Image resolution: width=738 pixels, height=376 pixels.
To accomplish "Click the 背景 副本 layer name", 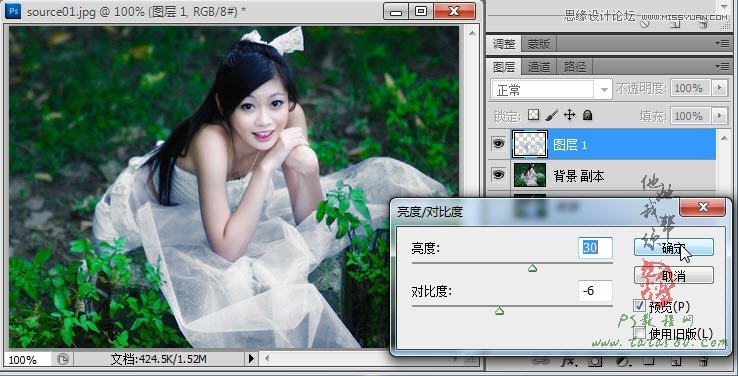I will click(x=579, y=176).
